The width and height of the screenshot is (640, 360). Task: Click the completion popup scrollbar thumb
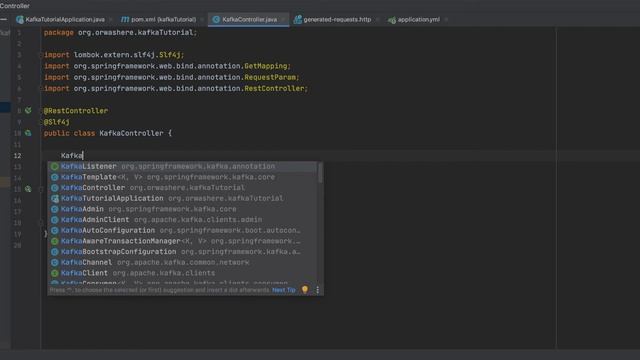[320, 173]
